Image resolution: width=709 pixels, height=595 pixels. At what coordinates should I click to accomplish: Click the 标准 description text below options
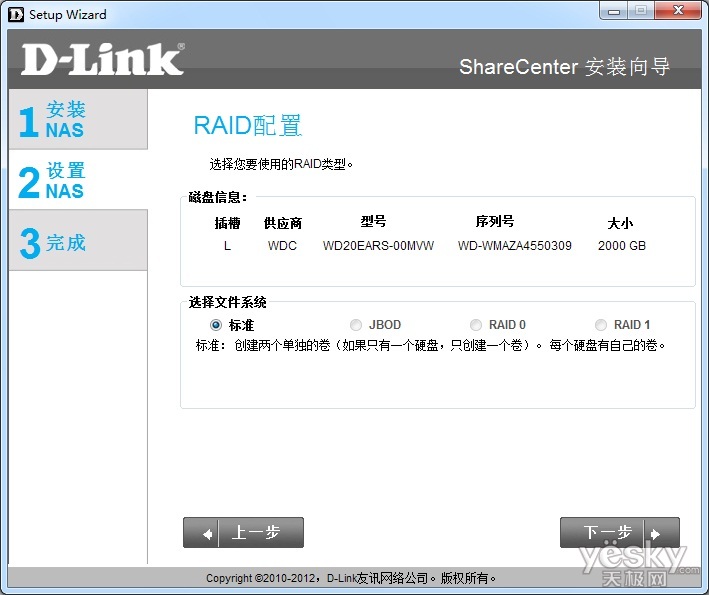coord(431,345)
